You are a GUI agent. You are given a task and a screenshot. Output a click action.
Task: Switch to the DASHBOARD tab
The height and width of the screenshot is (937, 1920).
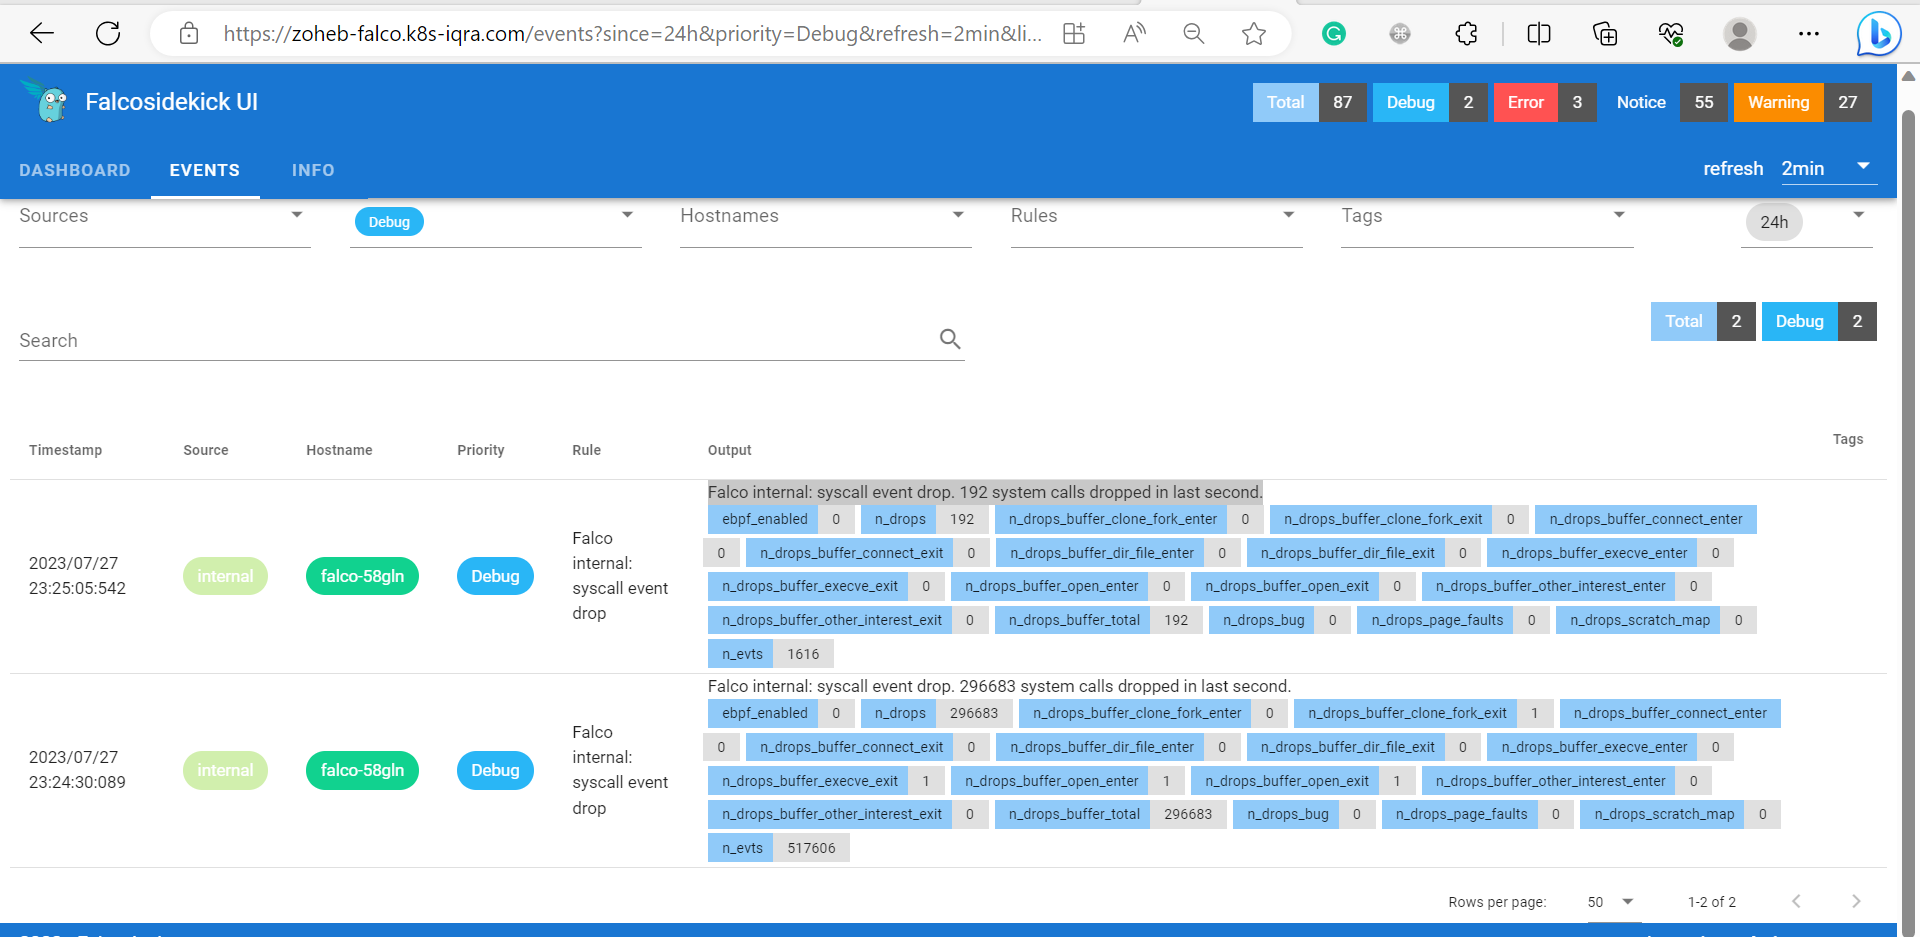[x=74, y=170]
